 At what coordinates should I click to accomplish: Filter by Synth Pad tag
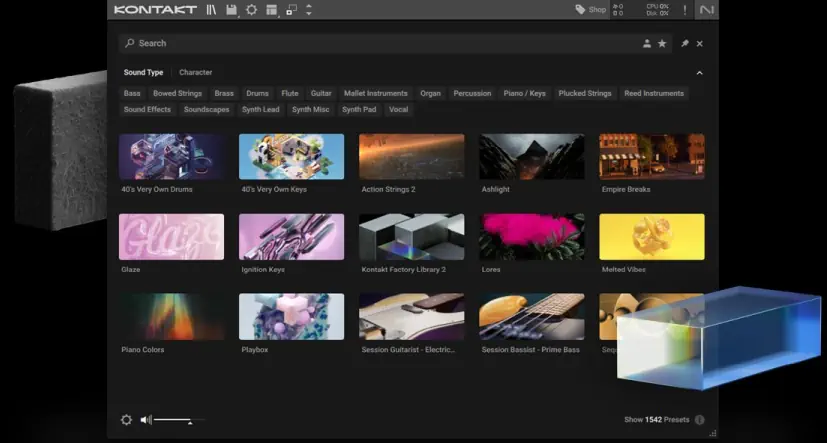point(359,110)
